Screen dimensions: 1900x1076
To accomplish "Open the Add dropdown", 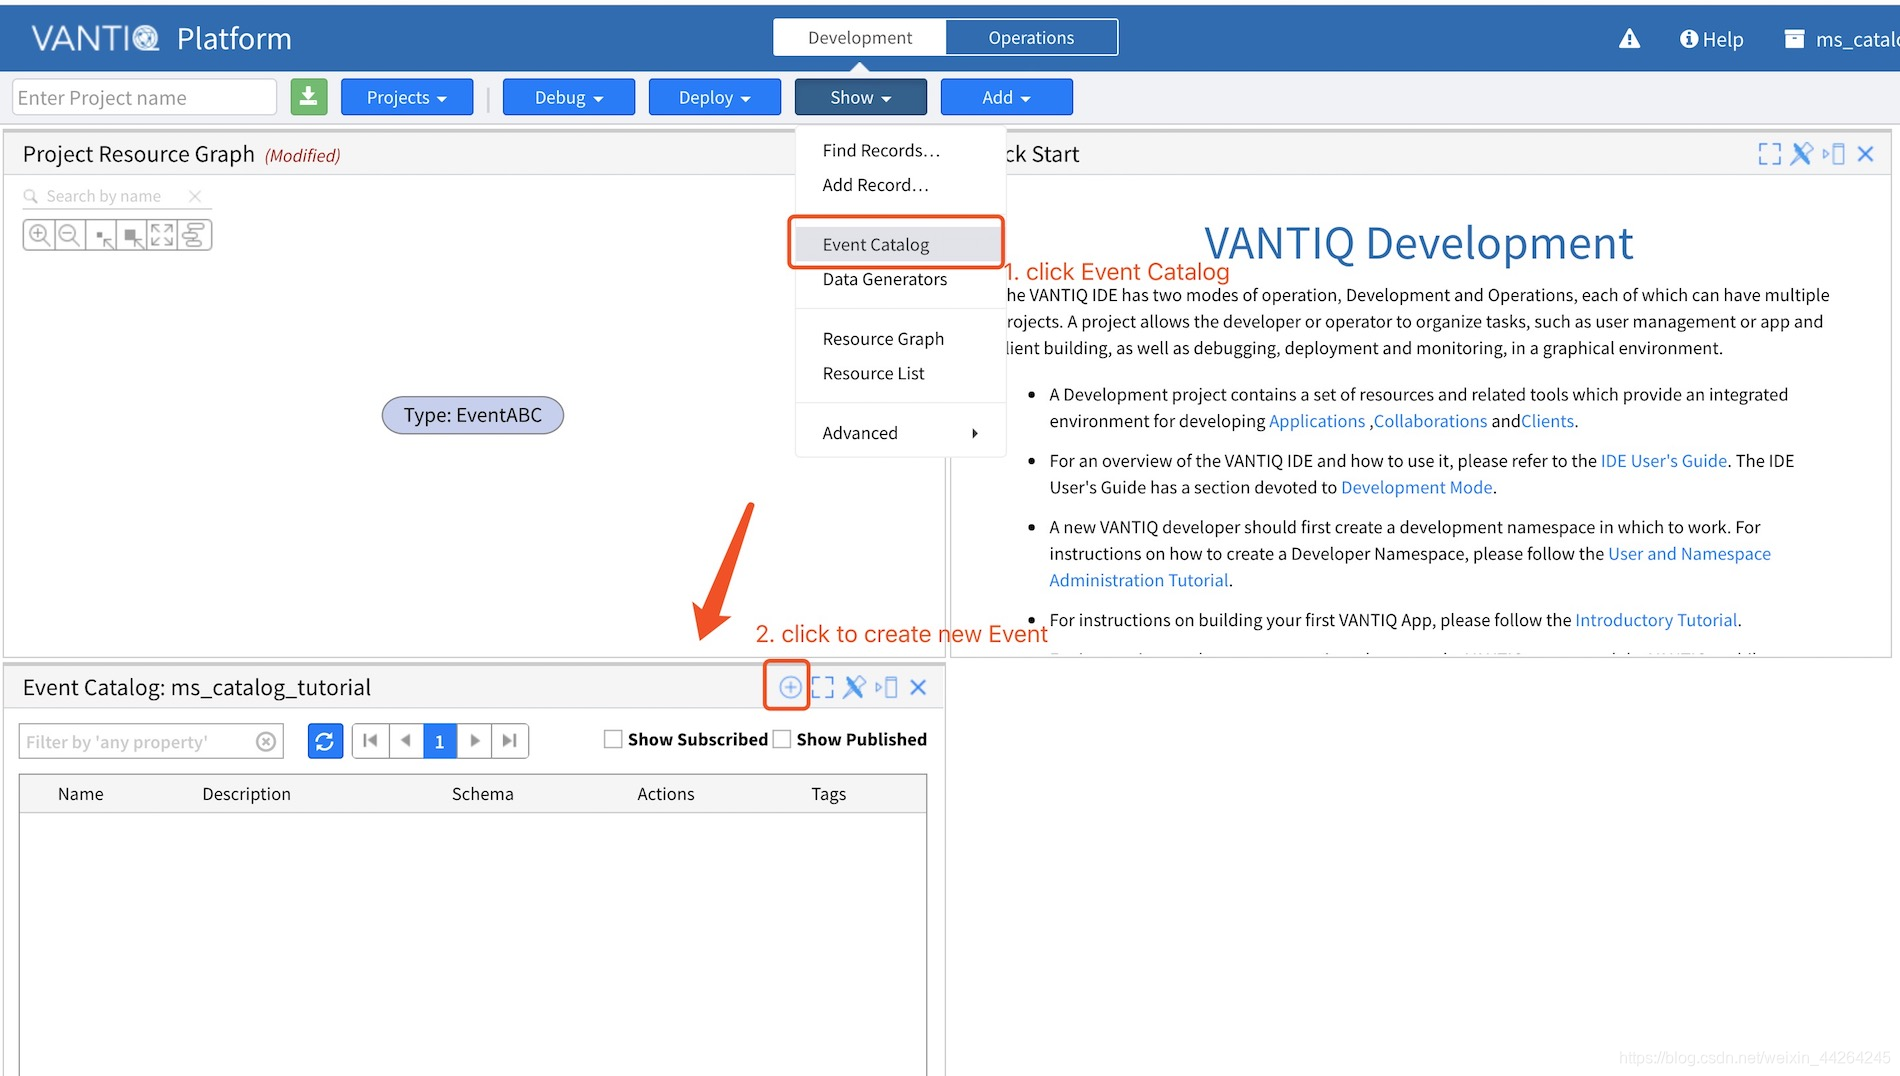I will pyautogui.click(x=1007, y=97).
